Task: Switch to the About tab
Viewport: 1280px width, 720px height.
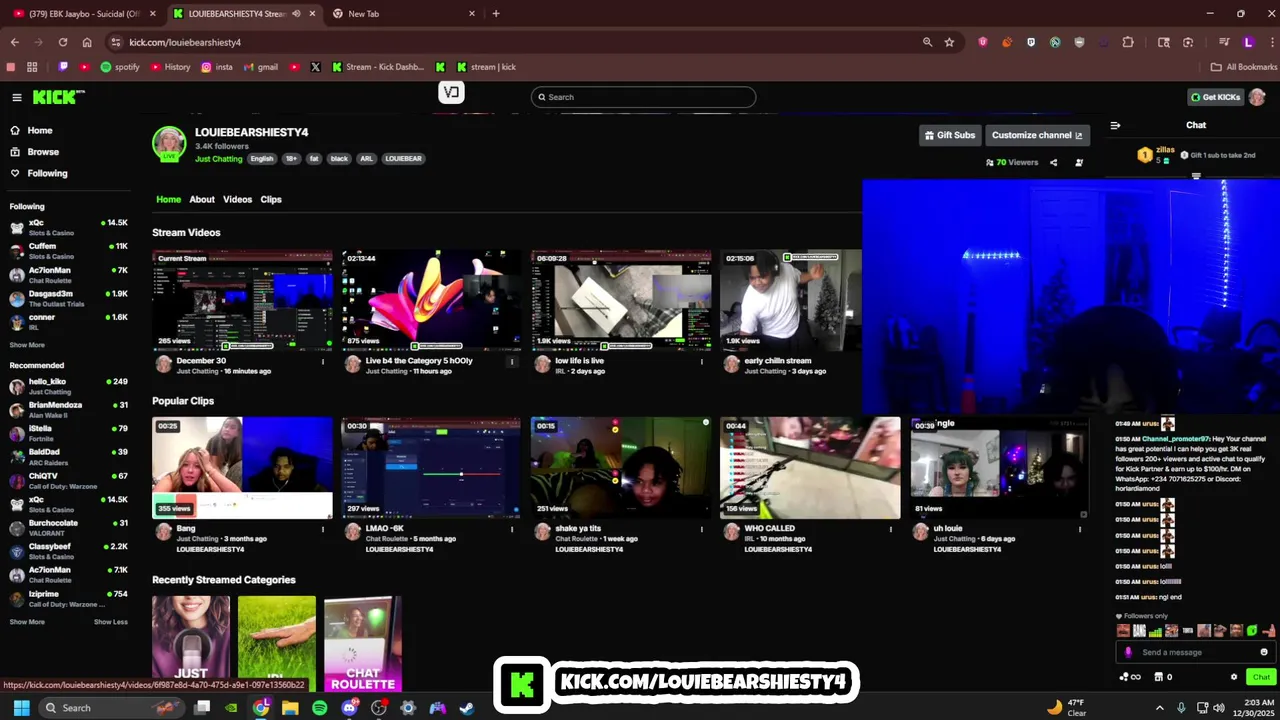Action: [x=202, y=199]
